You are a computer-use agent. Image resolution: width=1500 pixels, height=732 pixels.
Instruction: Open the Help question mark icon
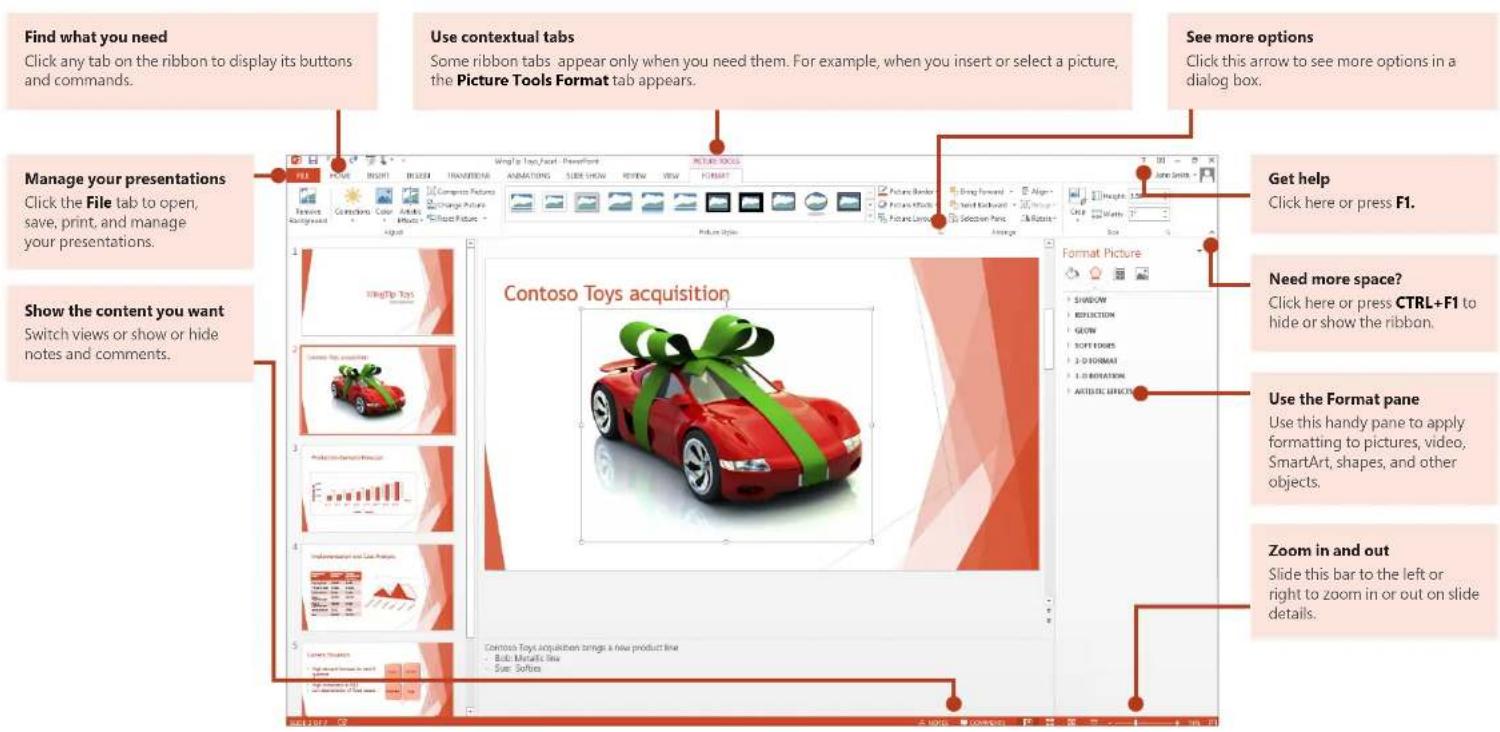tap(1144, 160)
